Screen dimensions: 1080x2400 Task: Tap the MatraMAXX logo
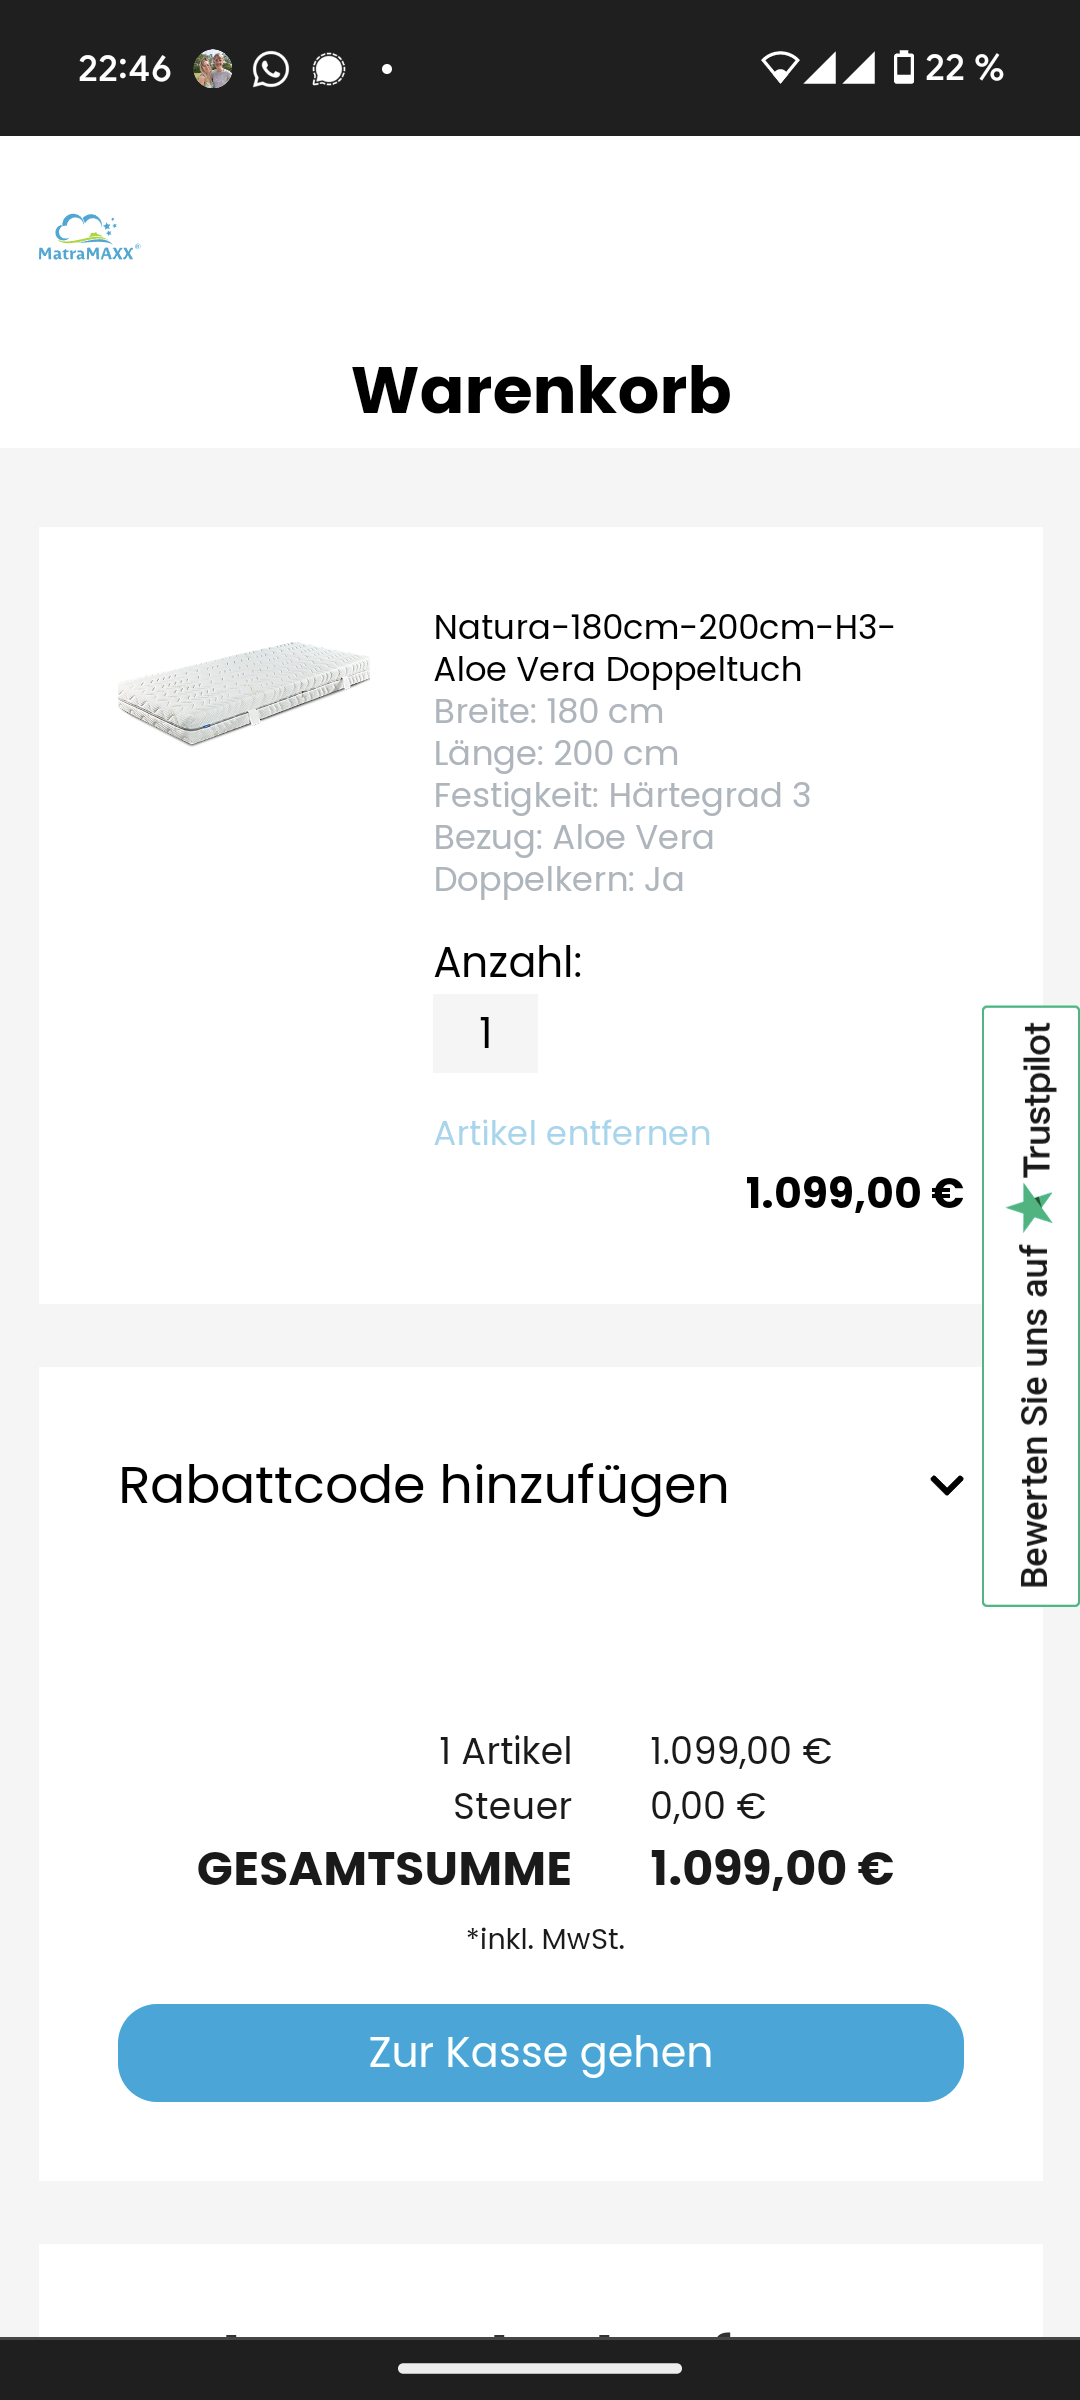point(89,238)
